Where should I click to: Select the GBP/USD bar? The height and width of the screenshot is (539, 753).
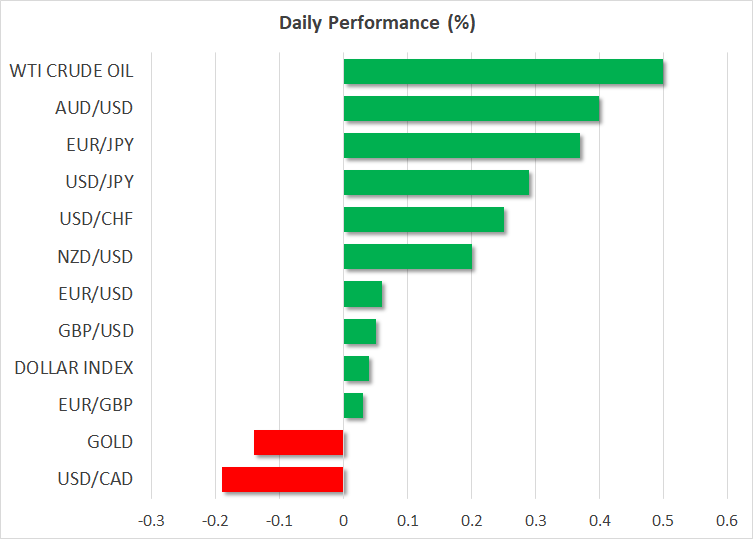pos(359,331)
